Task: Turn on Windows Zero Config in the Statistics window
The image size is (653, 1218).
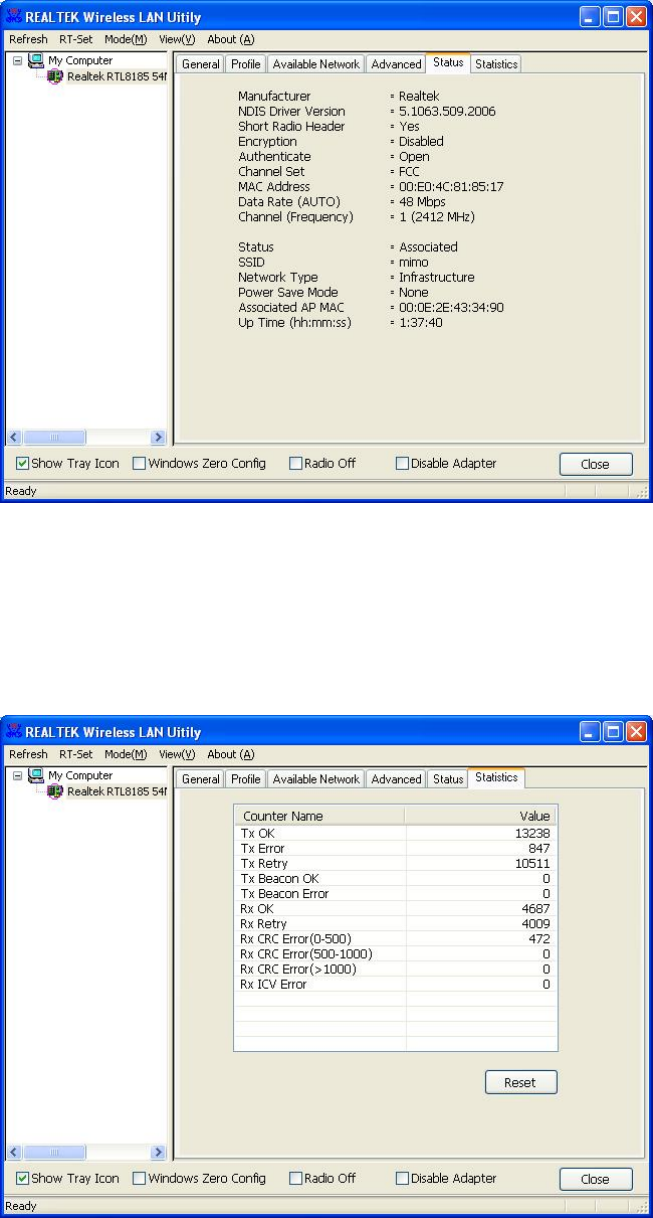Action: click(x=139, y=1179)
